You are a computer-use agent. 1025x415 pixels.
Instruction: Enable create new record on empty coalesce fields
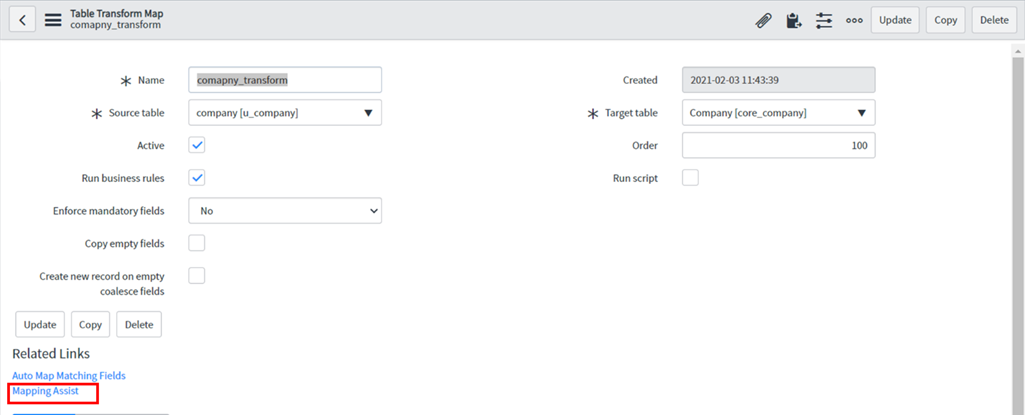tap(197, 275)
